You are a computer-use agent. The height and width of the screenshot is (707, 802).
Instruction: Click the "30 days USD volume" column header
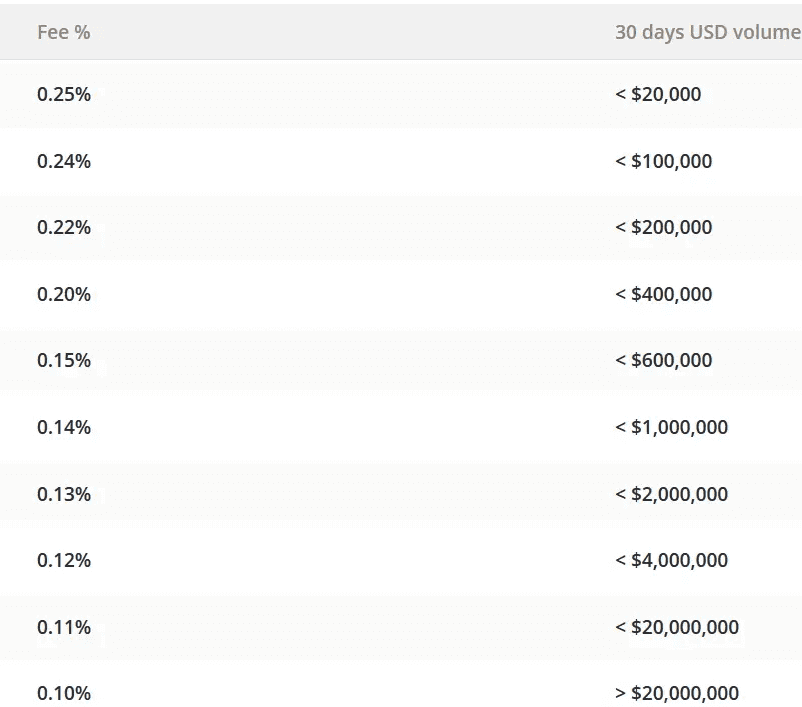coord(707,32)
